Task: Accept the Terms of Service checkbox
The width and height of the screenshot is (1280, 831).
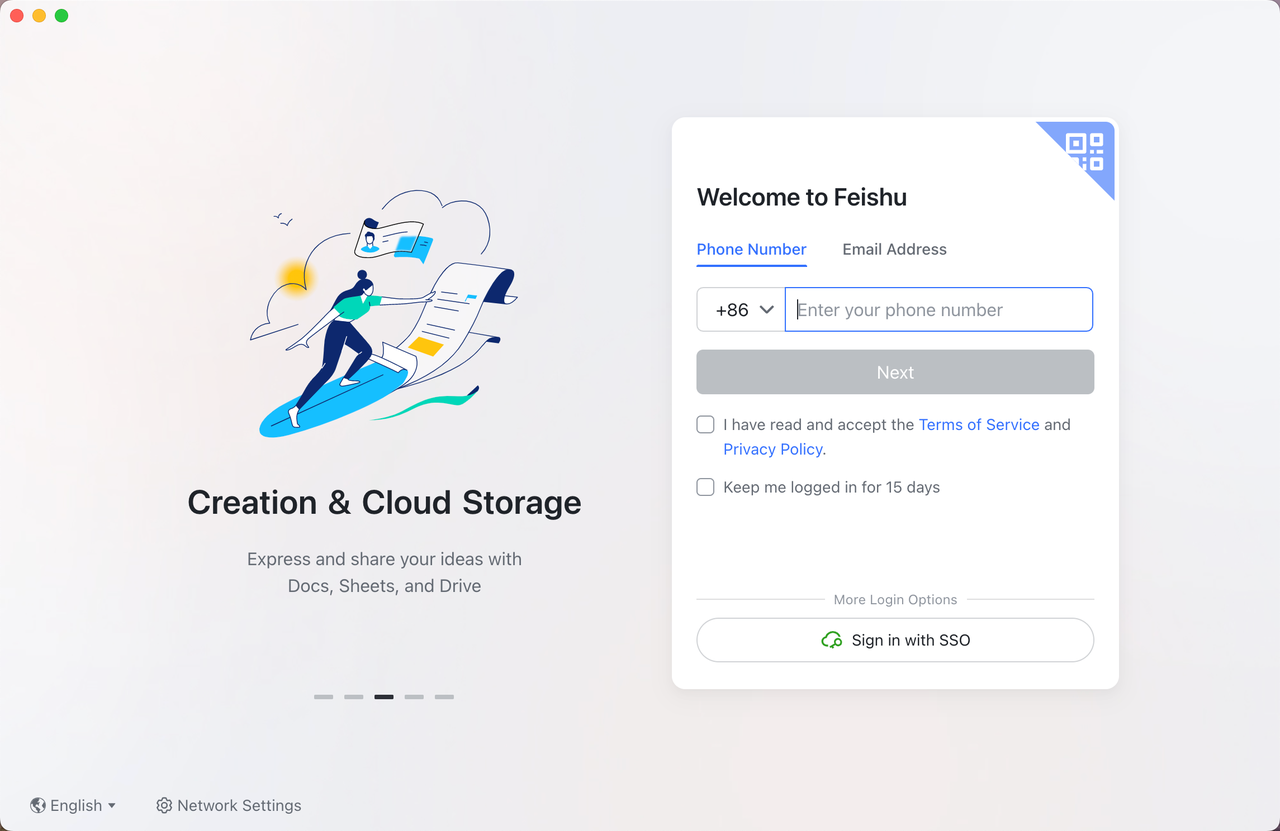Action: click(706, 425)
